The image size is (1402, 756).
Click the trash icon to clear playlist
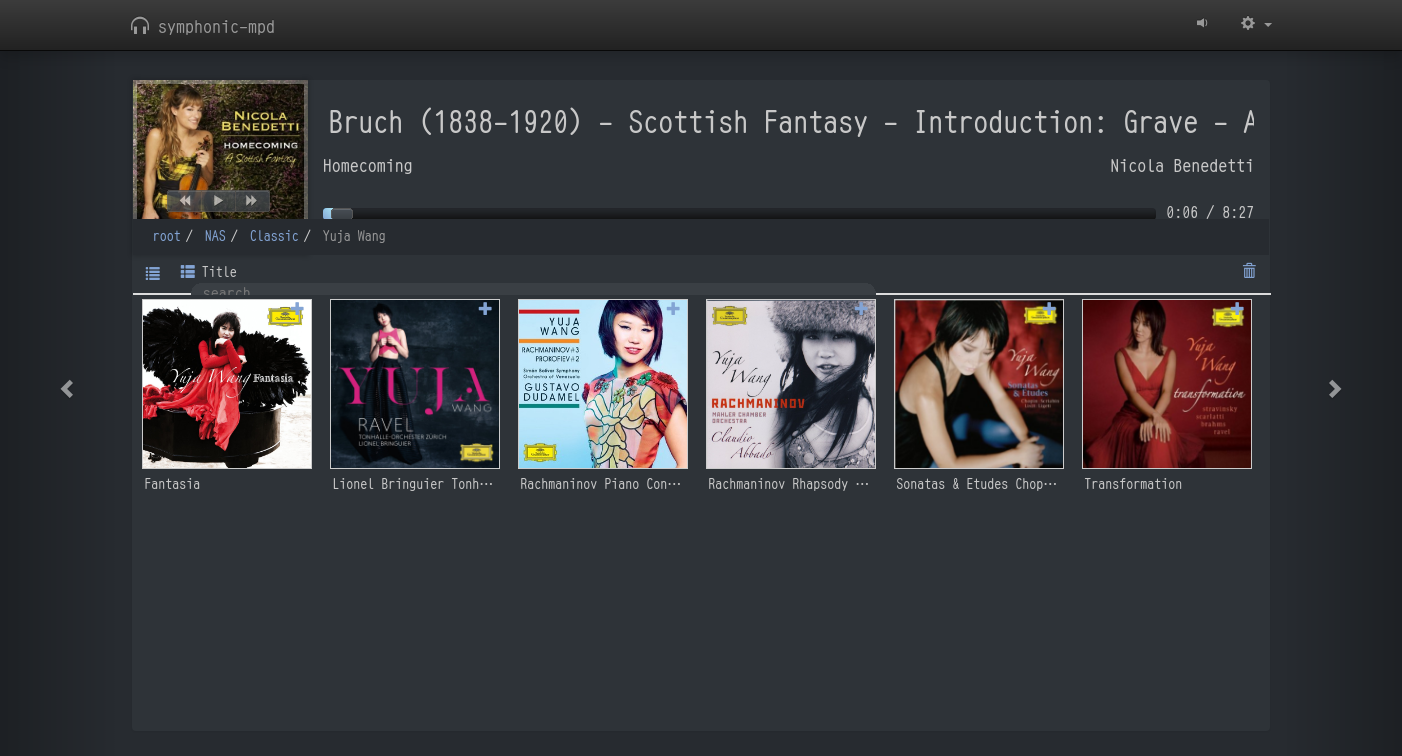point(1249,271)
